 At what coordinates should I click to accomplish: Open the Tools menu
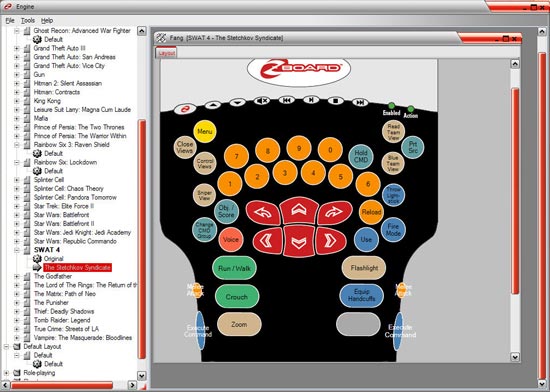(x=27, y=20)
